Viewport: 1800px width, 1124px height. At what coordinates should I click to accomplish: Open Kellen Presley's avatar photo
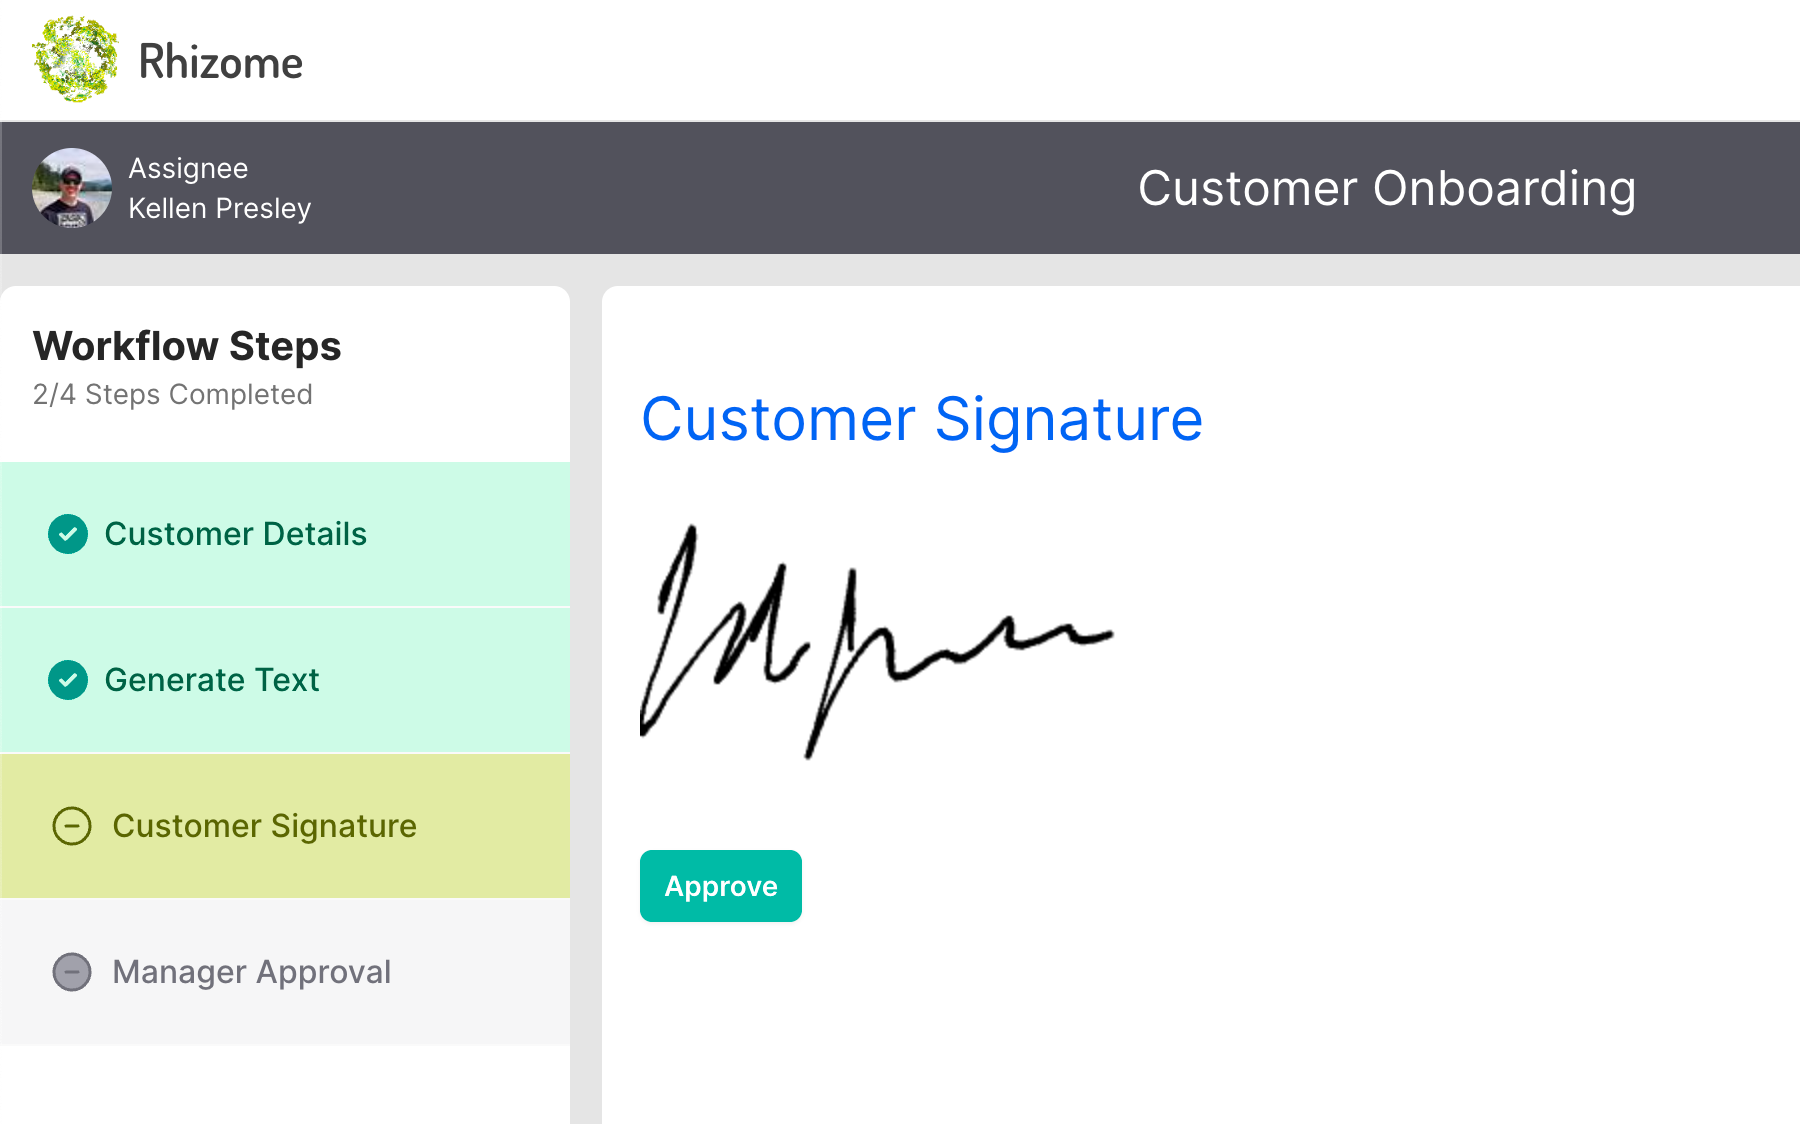coord(71,188)
